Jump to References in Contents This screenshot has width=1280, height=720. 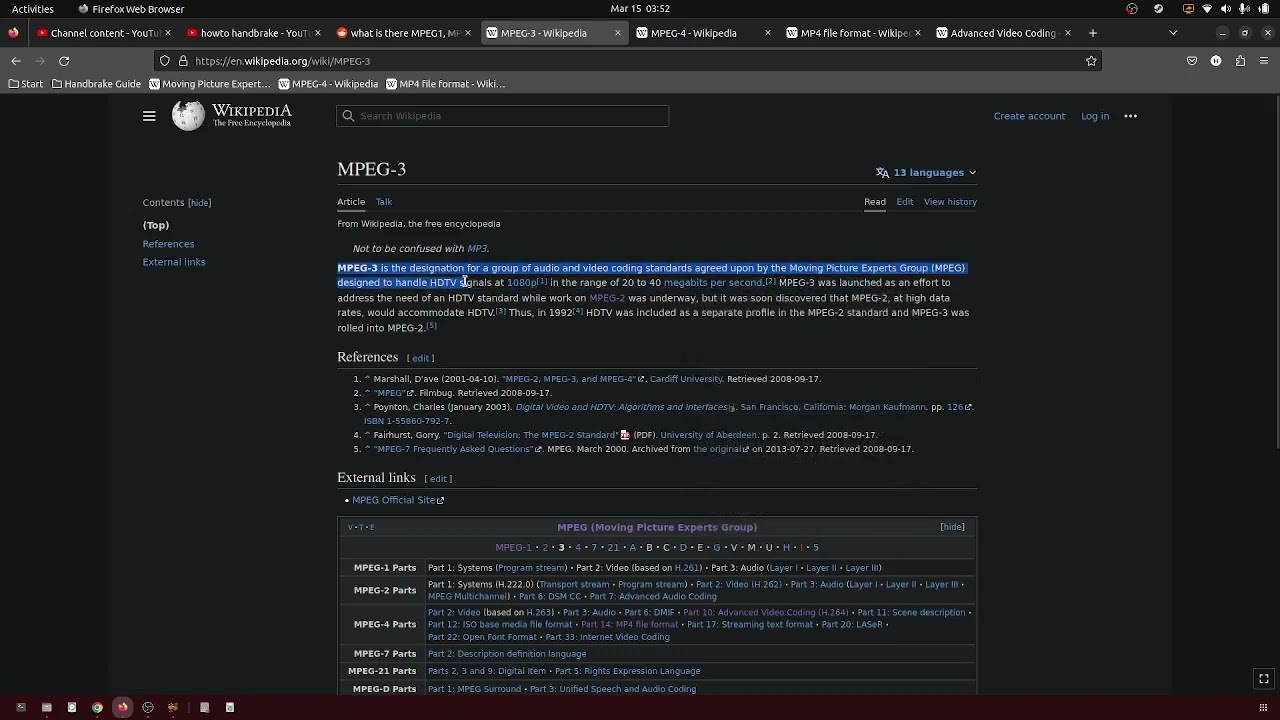[168, 244]
